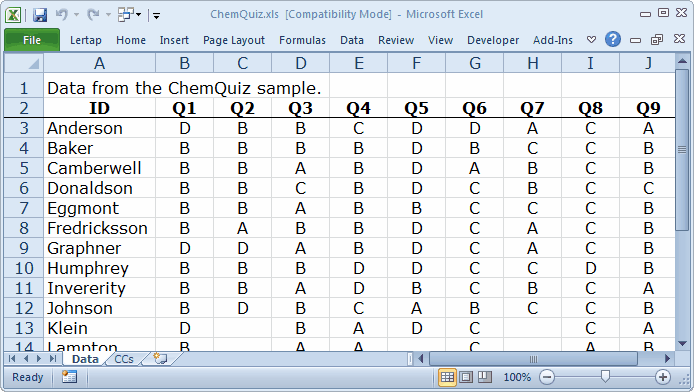Toggle the ribbon with the expand arrow icon
The width and height of the screenshot is (694, 392).
[591, 40]
